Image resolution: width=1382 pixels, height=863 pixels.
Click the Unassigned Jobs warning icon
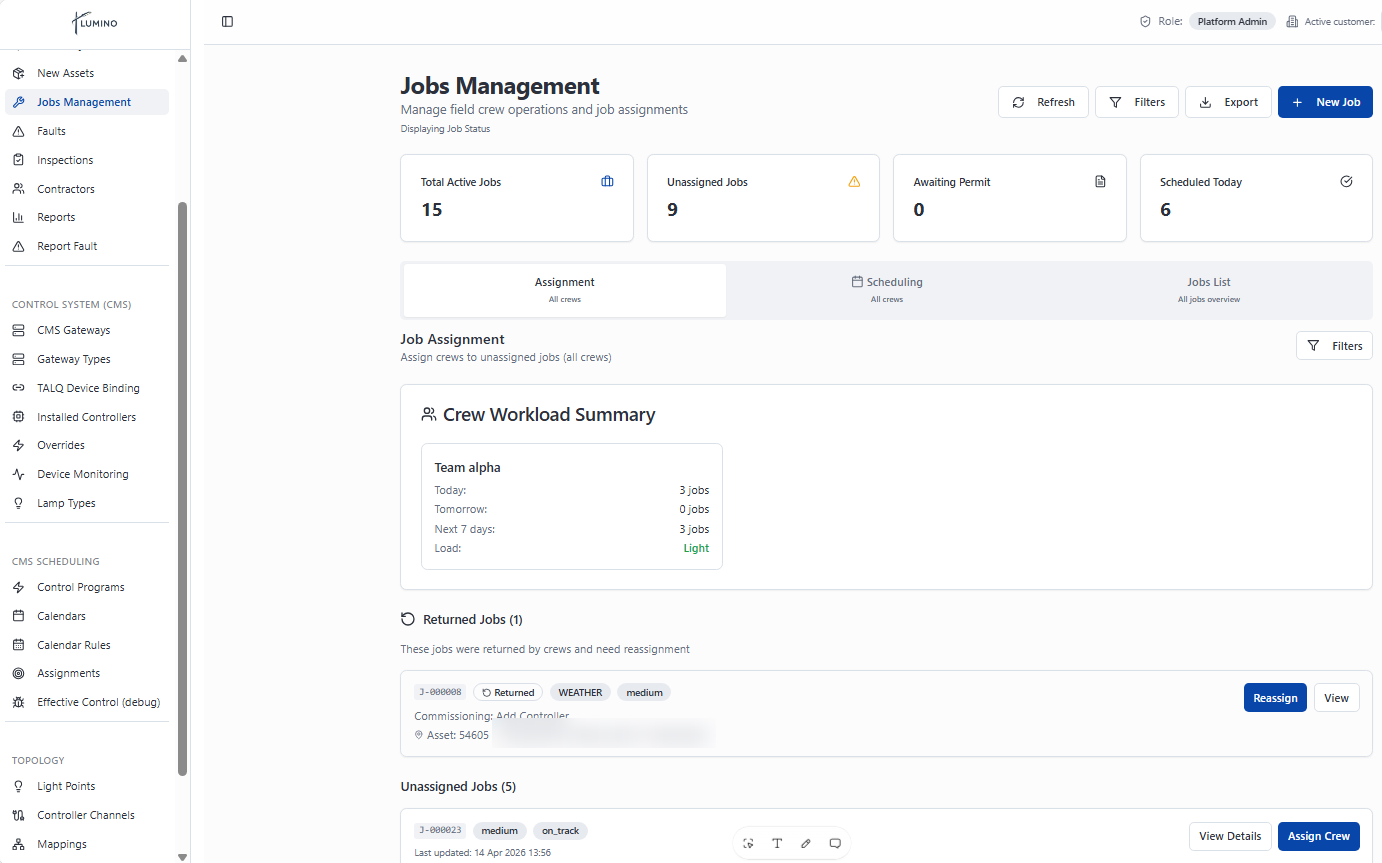point(854,182)
